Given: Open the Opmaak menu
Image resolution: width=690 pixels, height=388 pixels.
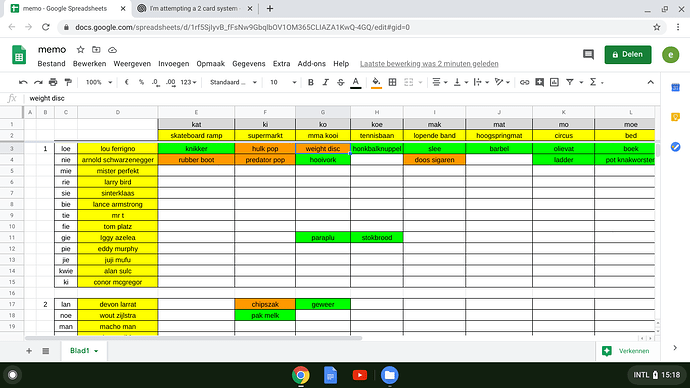Looking at the screenshot, I should [210, 64].
